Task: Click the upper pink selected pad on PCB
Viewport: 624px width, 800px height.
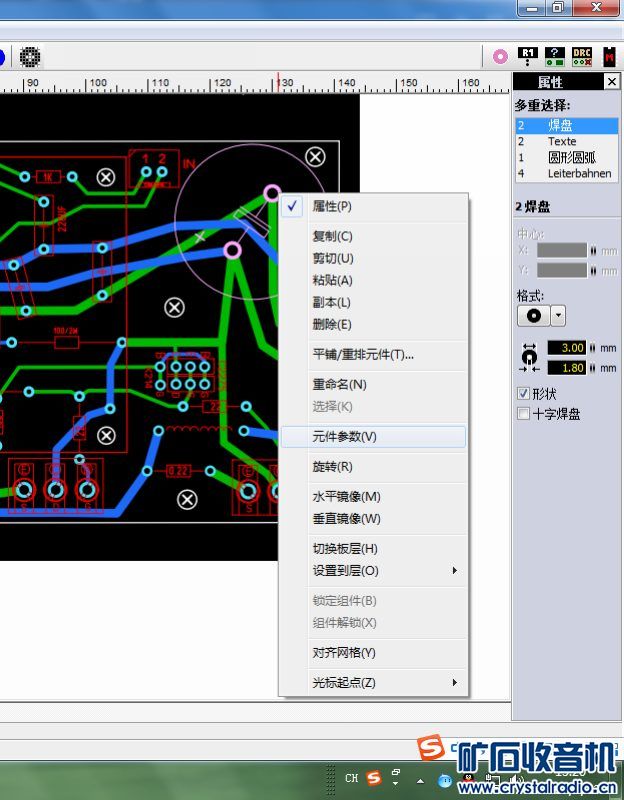Action: (272, 193)
